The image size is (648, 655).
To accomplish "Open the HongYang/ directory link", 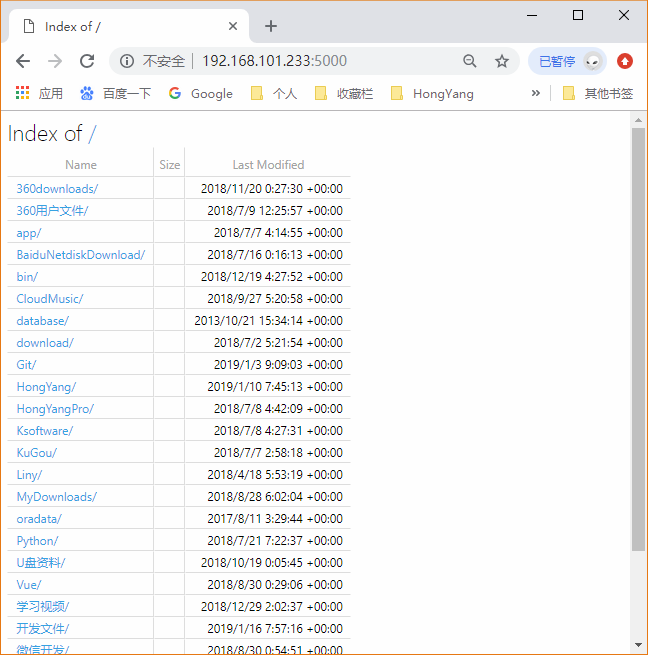I will pos(46,387).
